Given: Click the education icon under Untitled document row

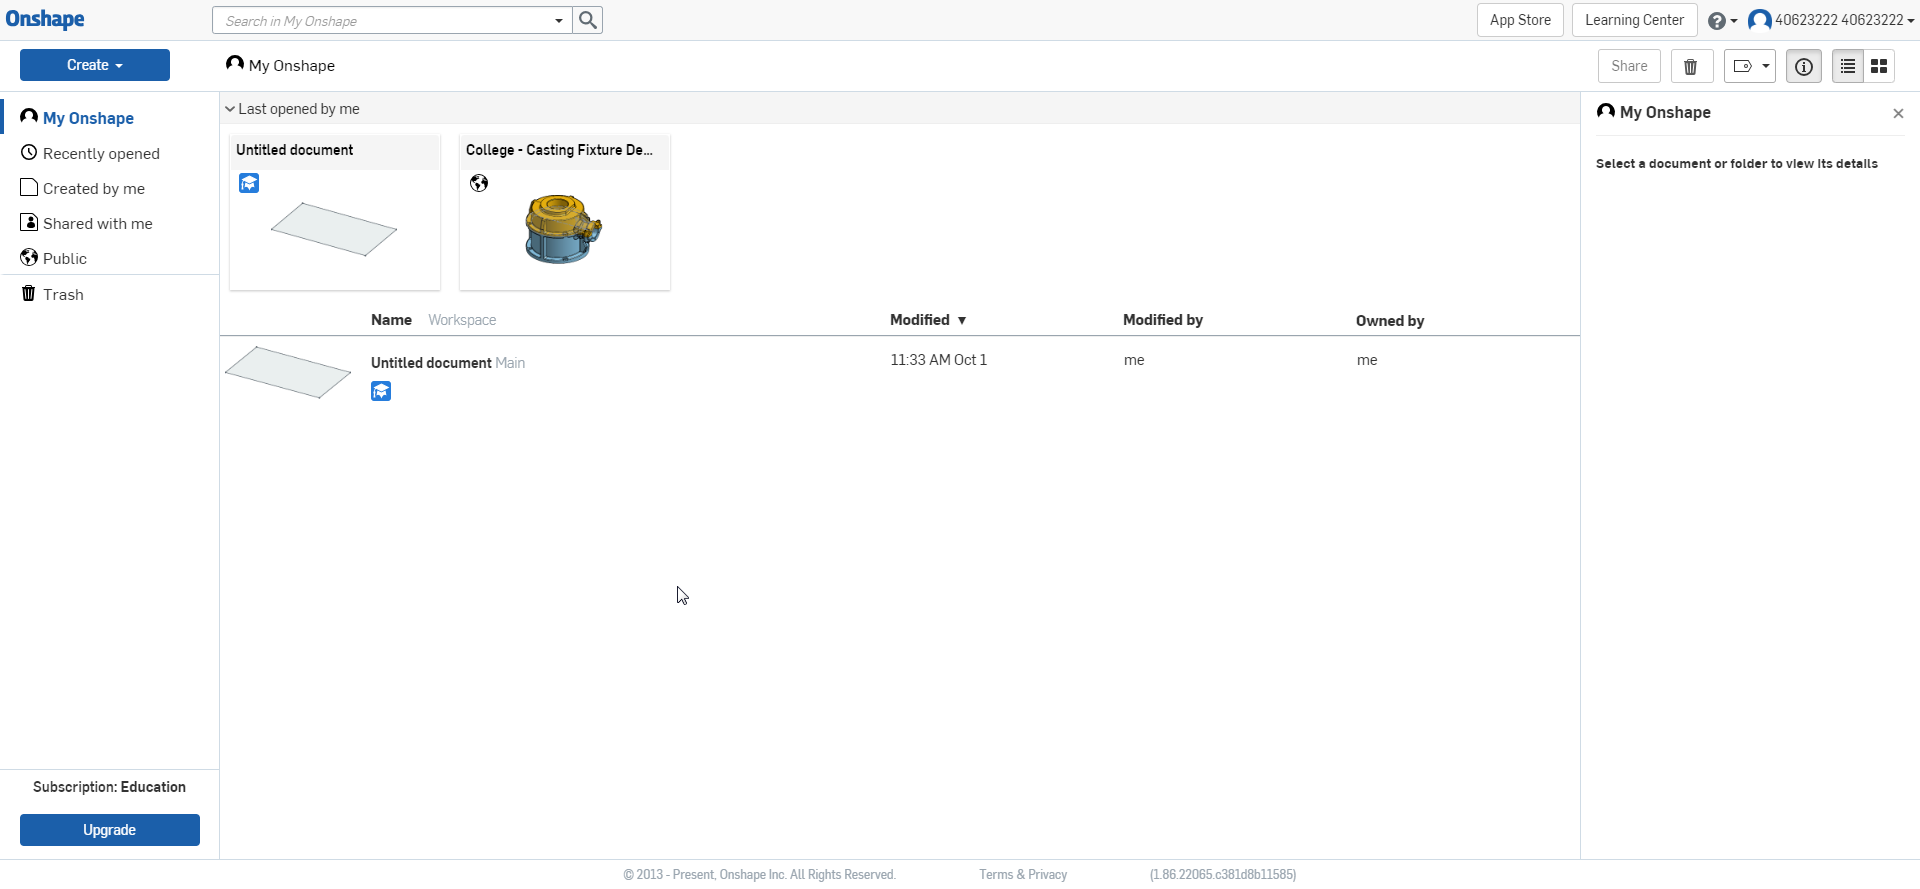Looking at the screenshot, I should click(381, 391).
